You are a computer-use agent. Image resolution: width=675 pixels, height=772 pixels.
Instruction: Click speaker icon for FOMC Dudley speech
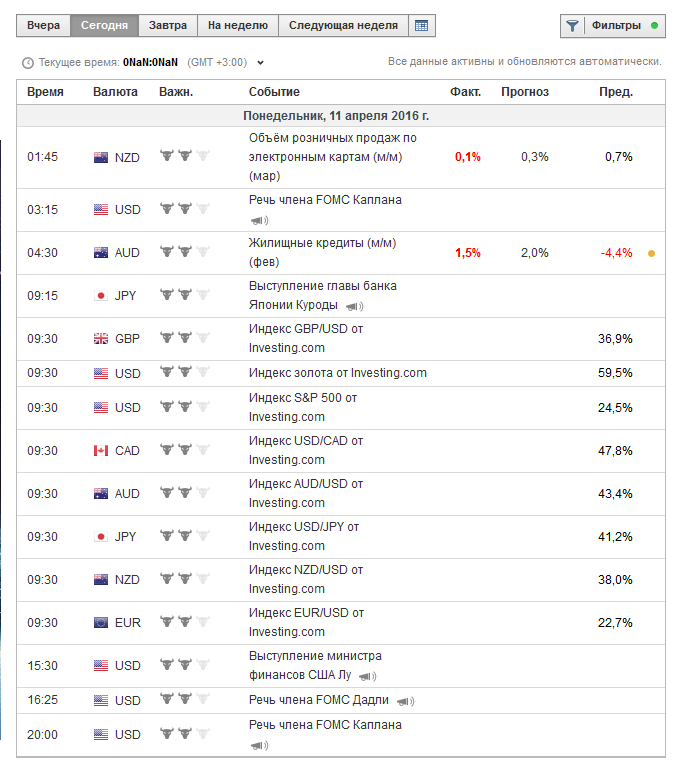pyautogui.click(x=405, y=701)
